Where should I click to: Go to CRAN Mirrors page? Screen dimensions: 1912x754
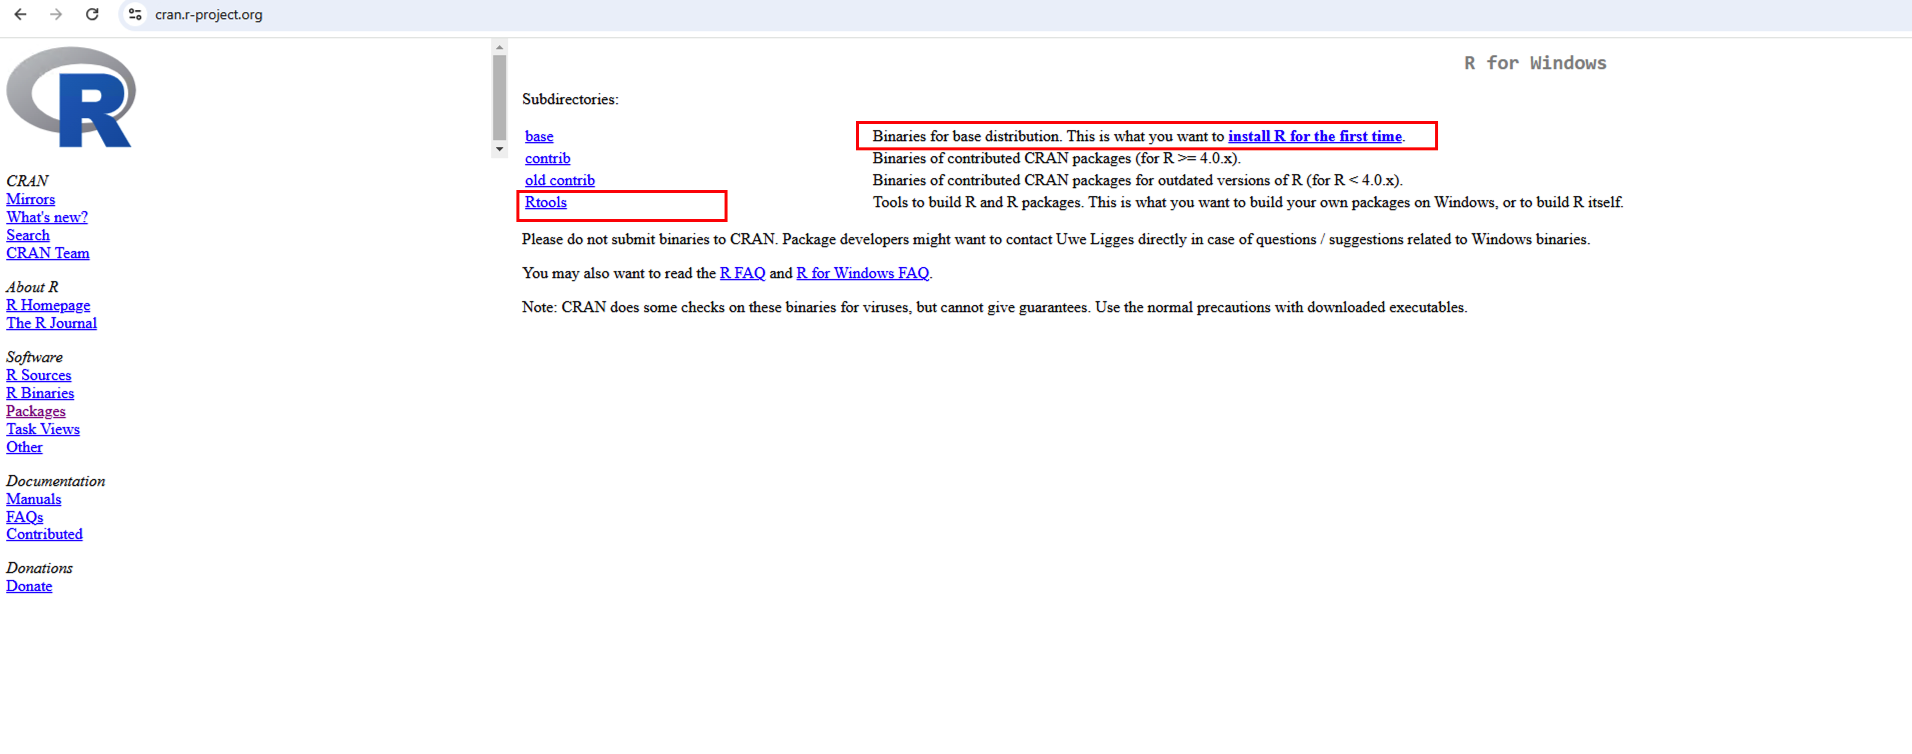coord(31,200)
